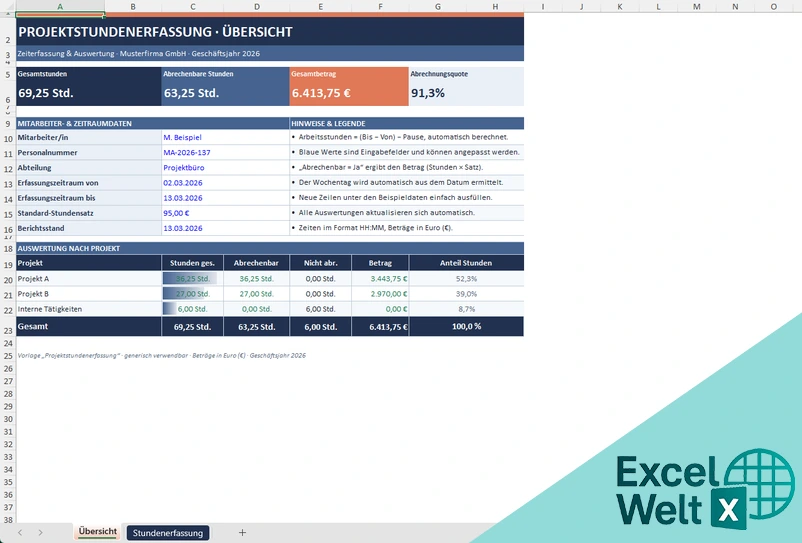
Task: Click Interne Tätigkeiten Anteil 8,7%
Action: point(466,309)
